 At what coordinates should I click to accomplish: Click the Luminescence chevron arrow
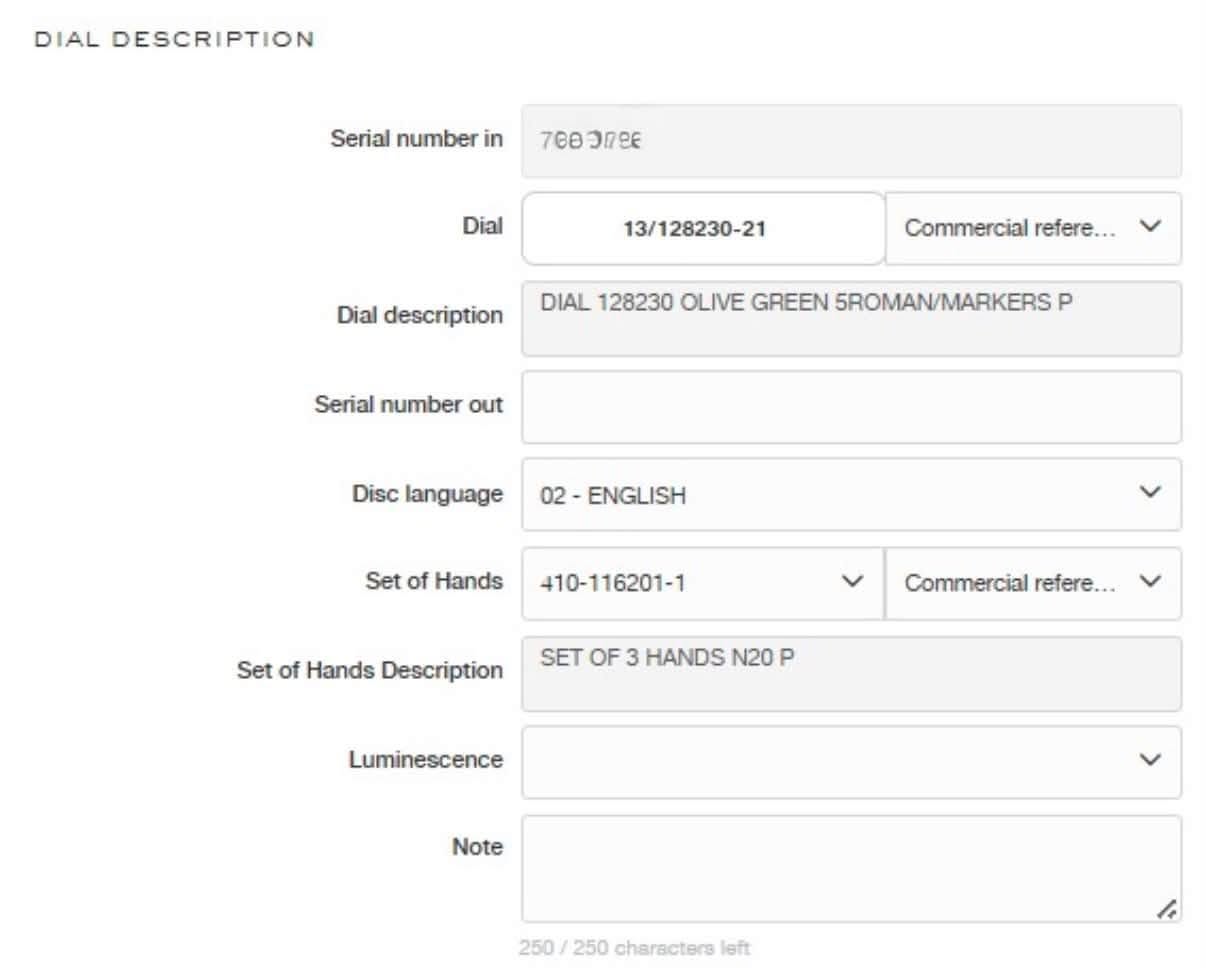(x=1151, y=760)
